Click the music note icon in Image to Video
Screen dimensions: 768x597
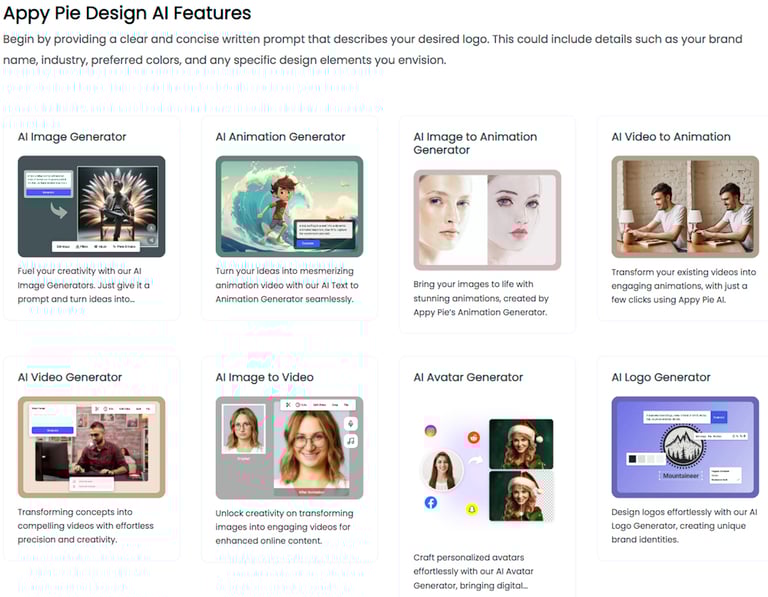point(350,441)
